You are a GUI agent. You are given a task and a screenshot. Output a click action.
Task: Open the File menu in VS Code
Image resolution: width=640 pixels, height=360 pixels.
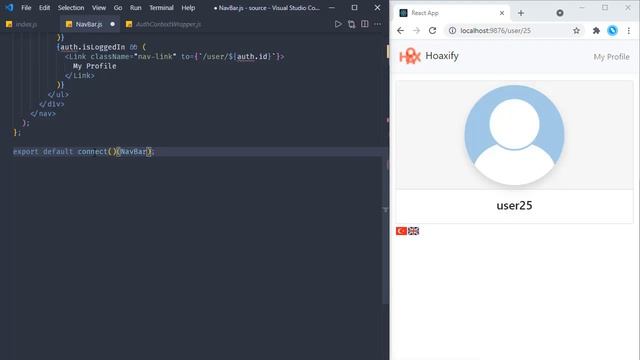point(26,8)
